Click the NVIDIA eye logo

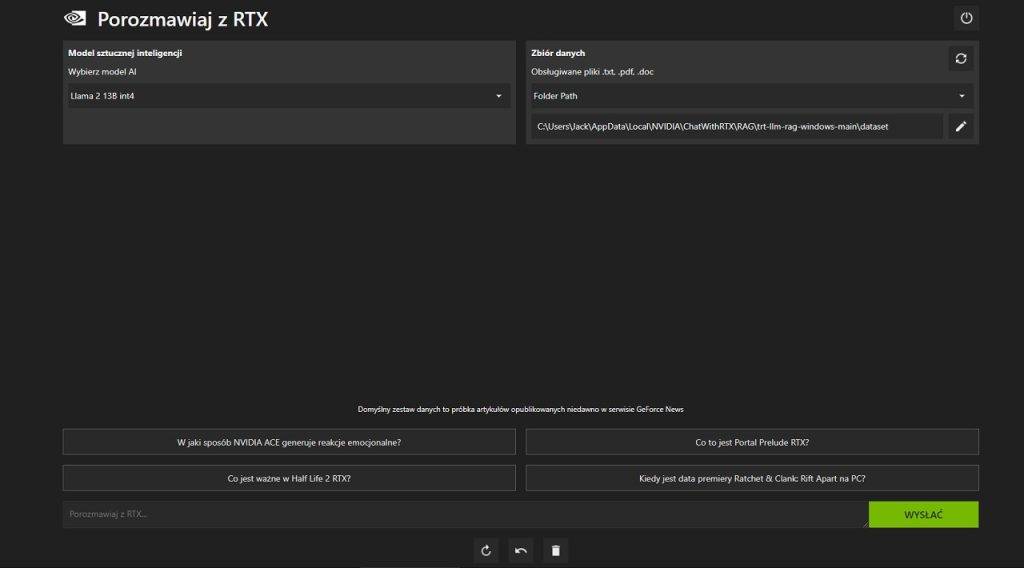click(75, 18)
